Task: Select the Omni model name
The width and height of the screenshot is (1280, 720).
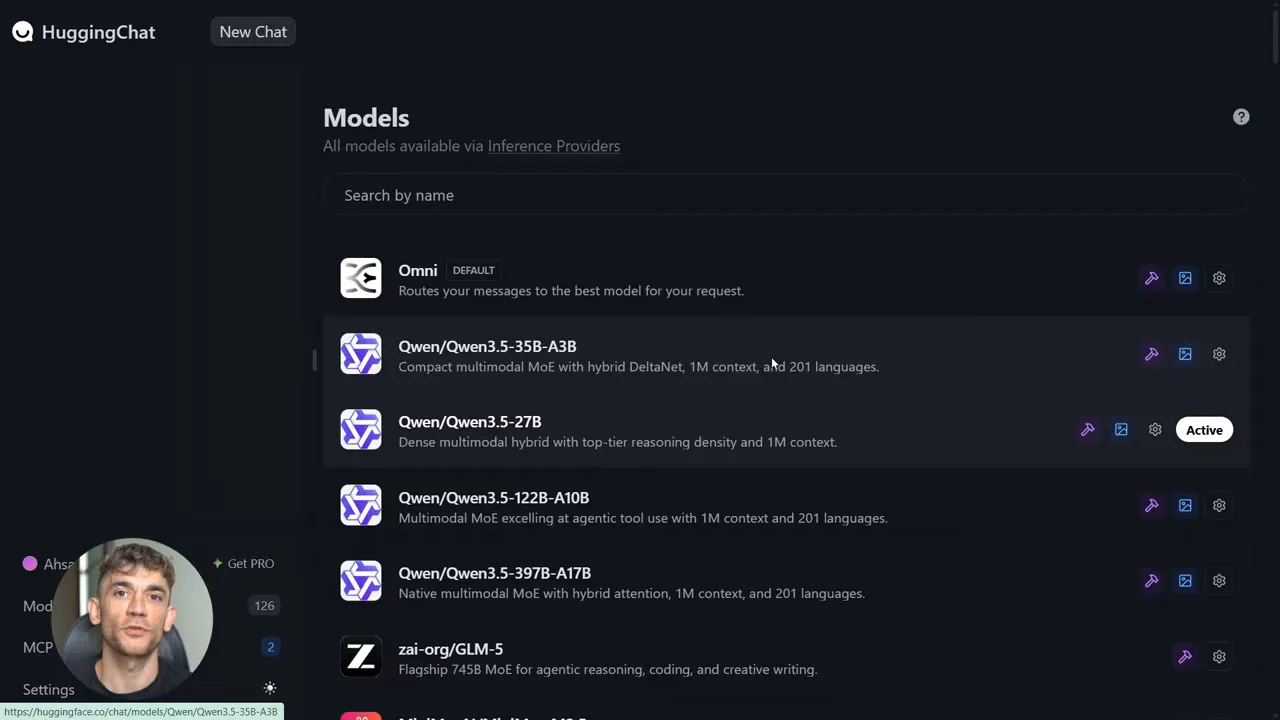Action: point(418,270)
